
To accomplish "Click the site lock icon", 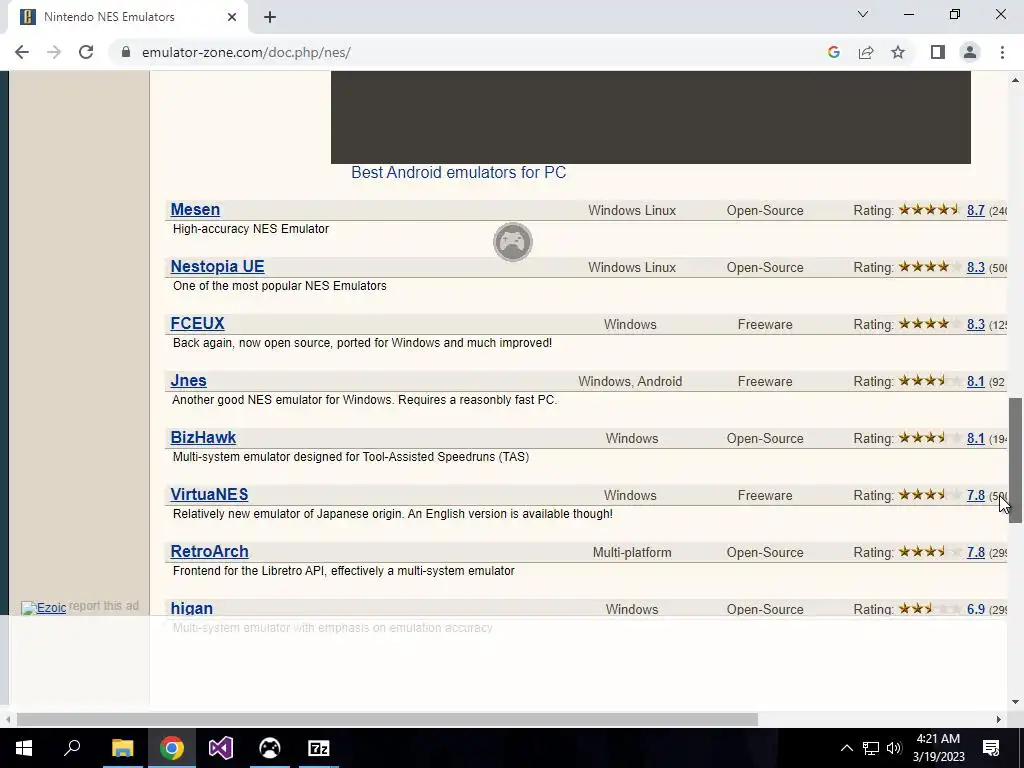I will coord(126,52).
